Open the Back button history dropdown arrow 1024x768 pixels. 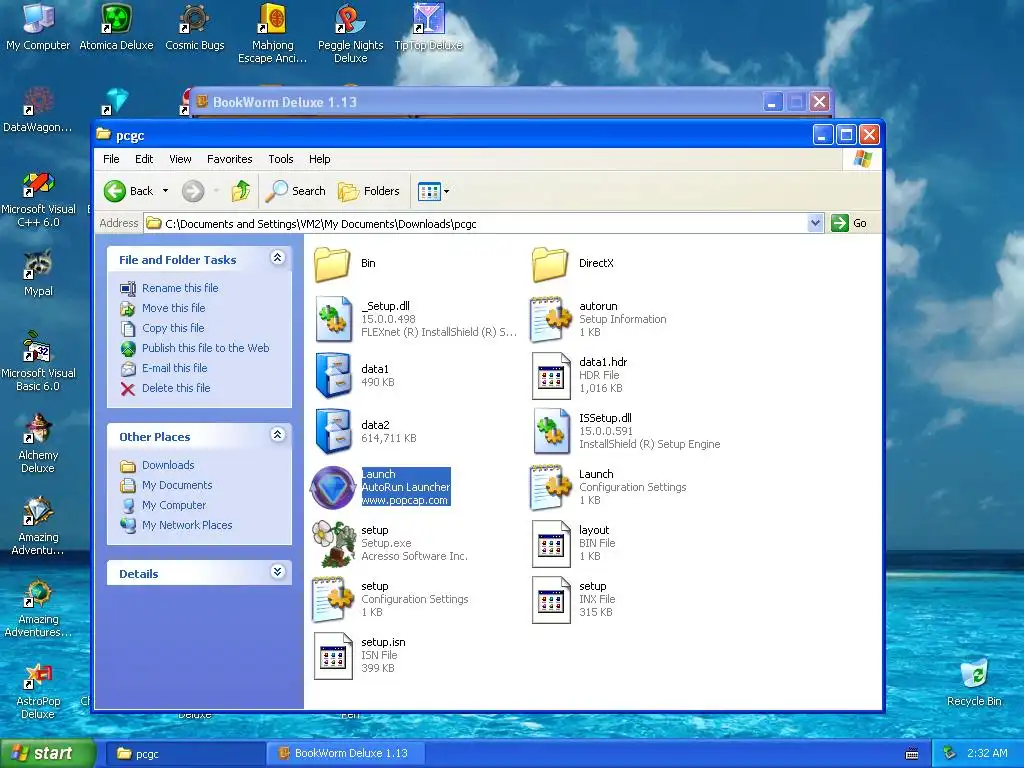coord(165,191)
